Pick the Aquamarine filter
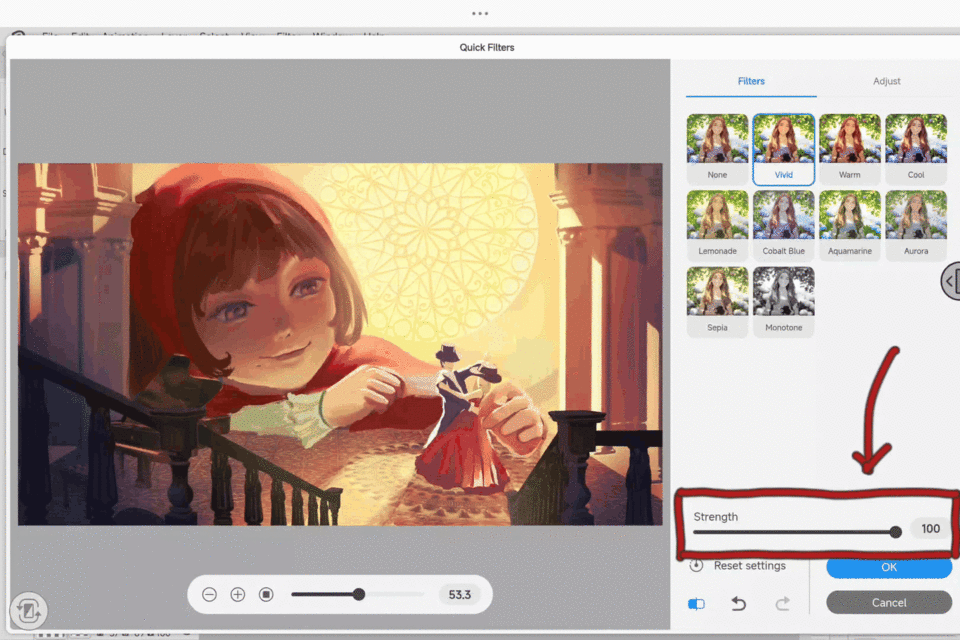This screenshot has height=640, width=960. (850, 225)
